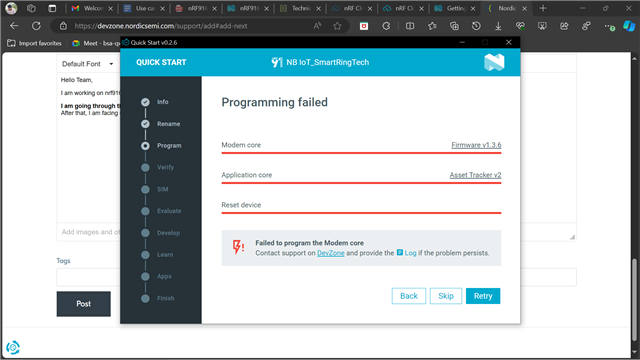Select the Verify step circle

click(x=145, y=167)
